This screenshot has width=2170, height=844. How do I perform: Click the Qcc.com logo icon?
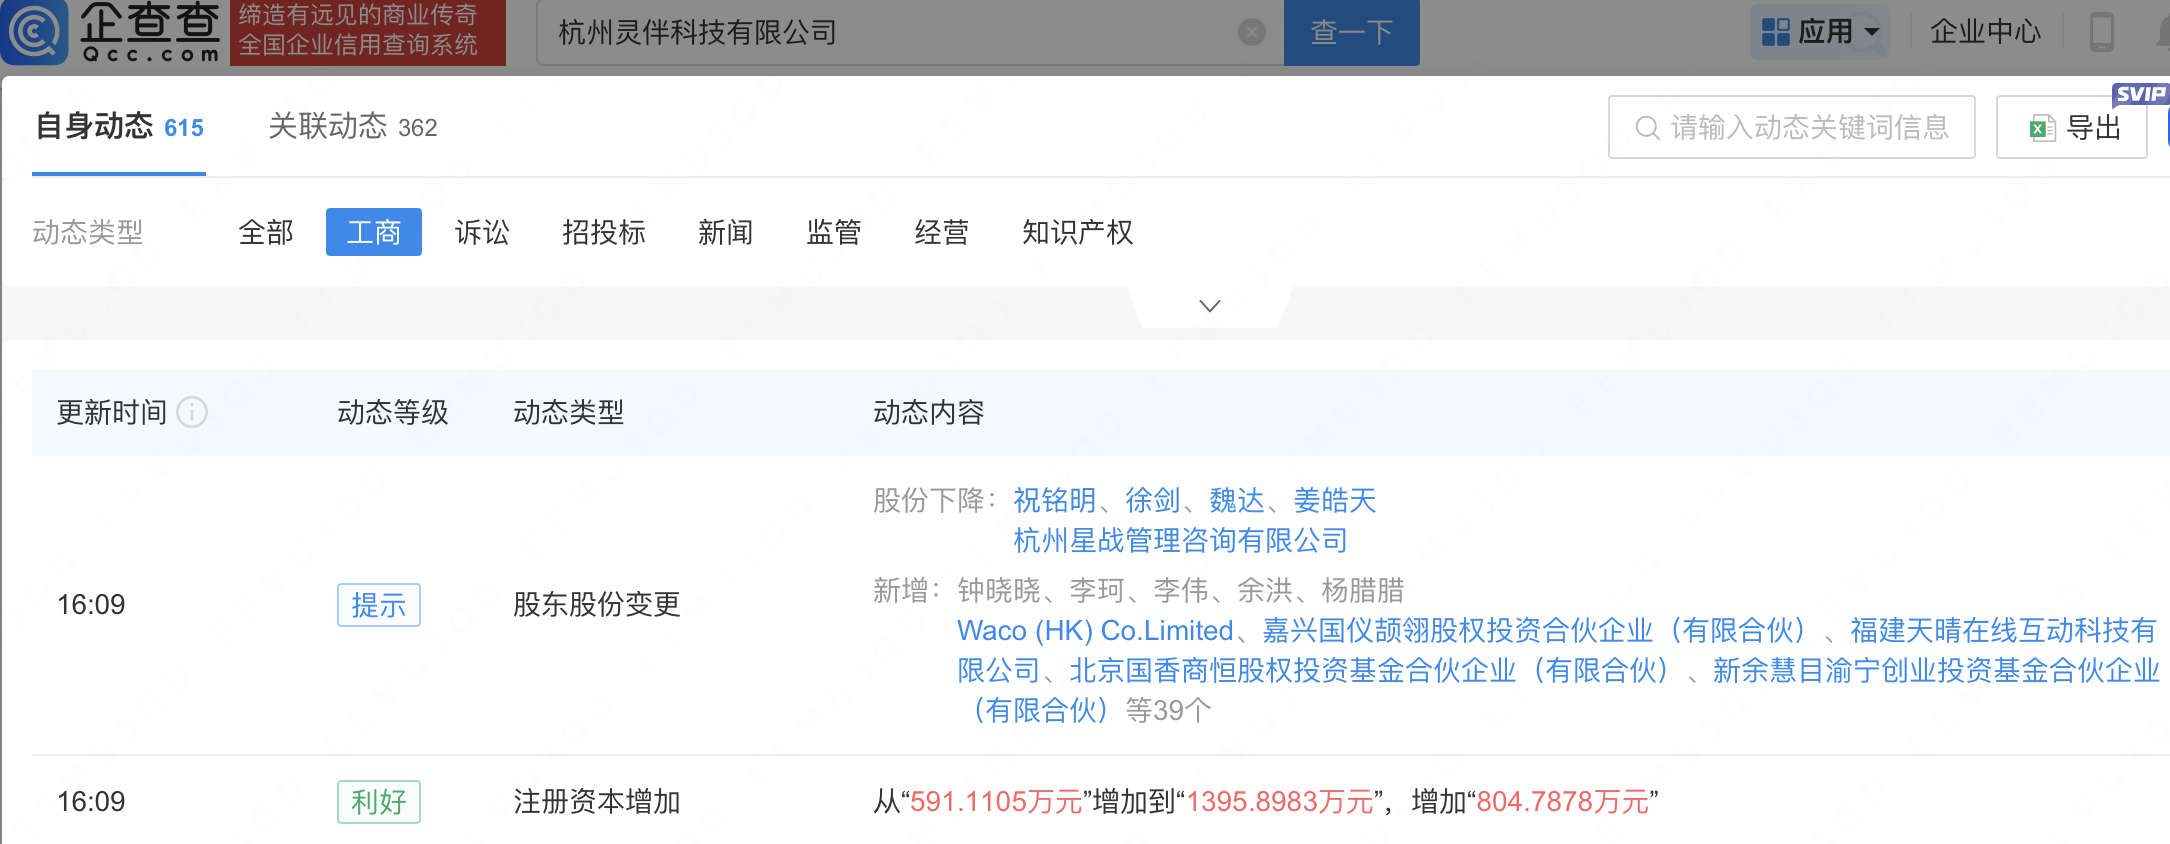pos(34,32)
